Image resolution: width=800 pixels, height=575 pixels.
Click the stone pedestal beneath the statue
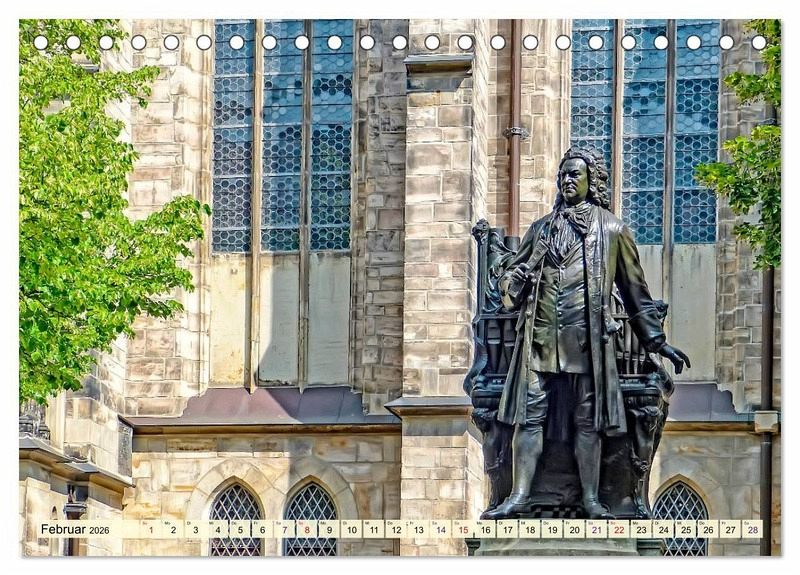pyautogui.click(x=555, y=546)
